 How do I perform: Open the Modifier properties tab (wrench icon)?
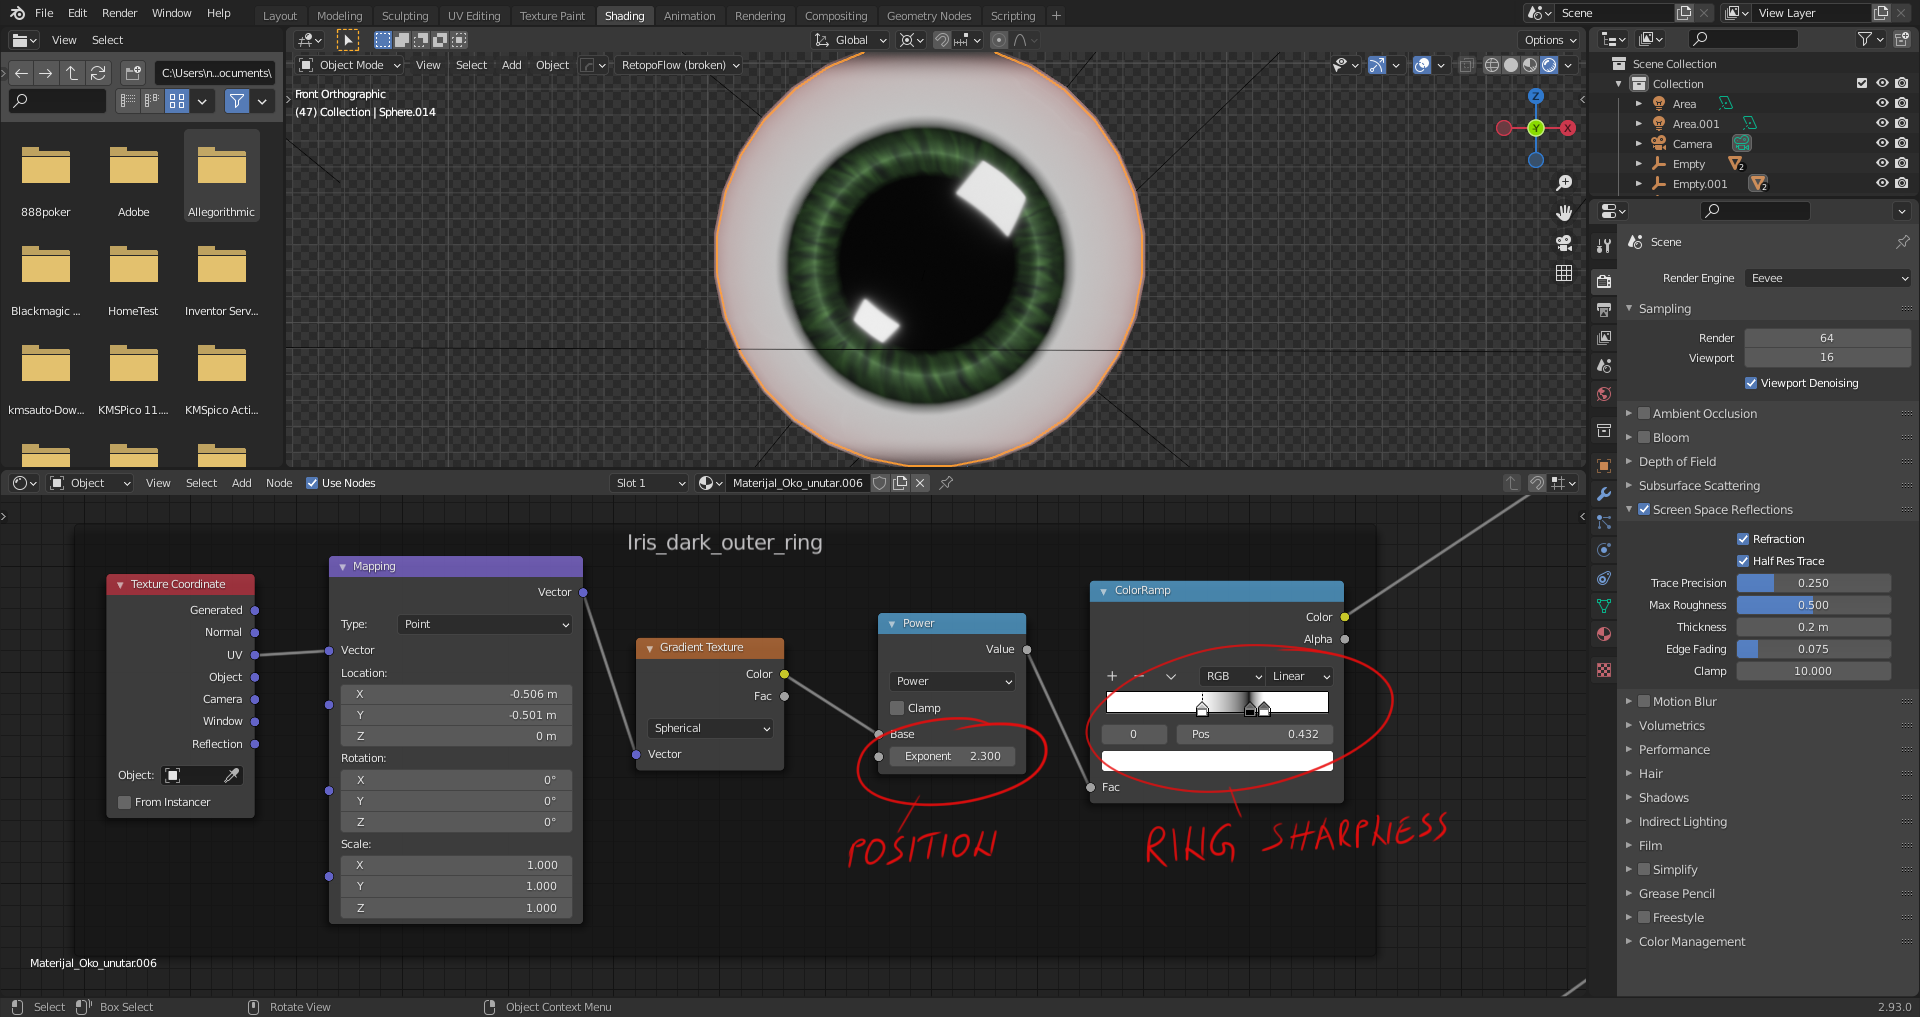tap(1604, 494)
